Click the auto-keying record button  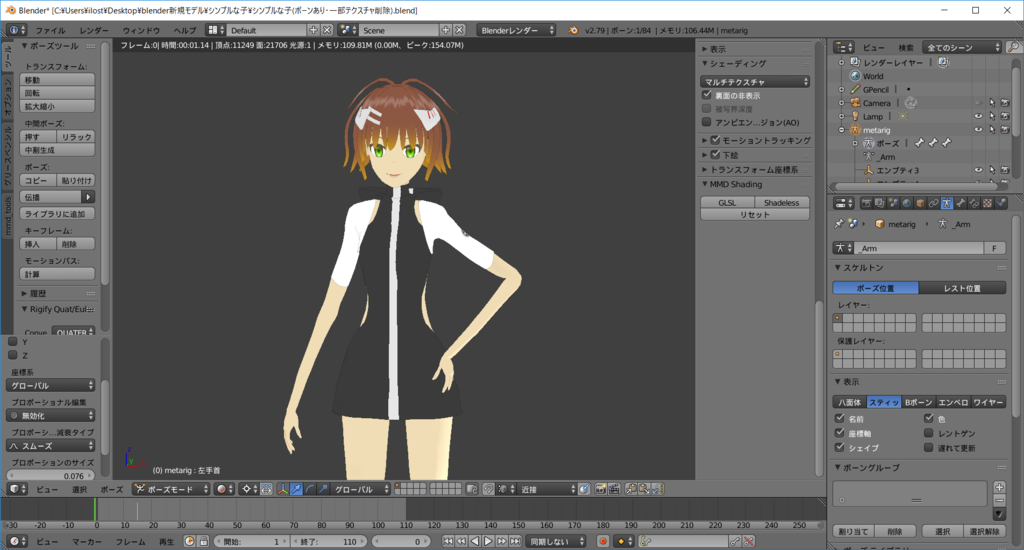(603, 541)
